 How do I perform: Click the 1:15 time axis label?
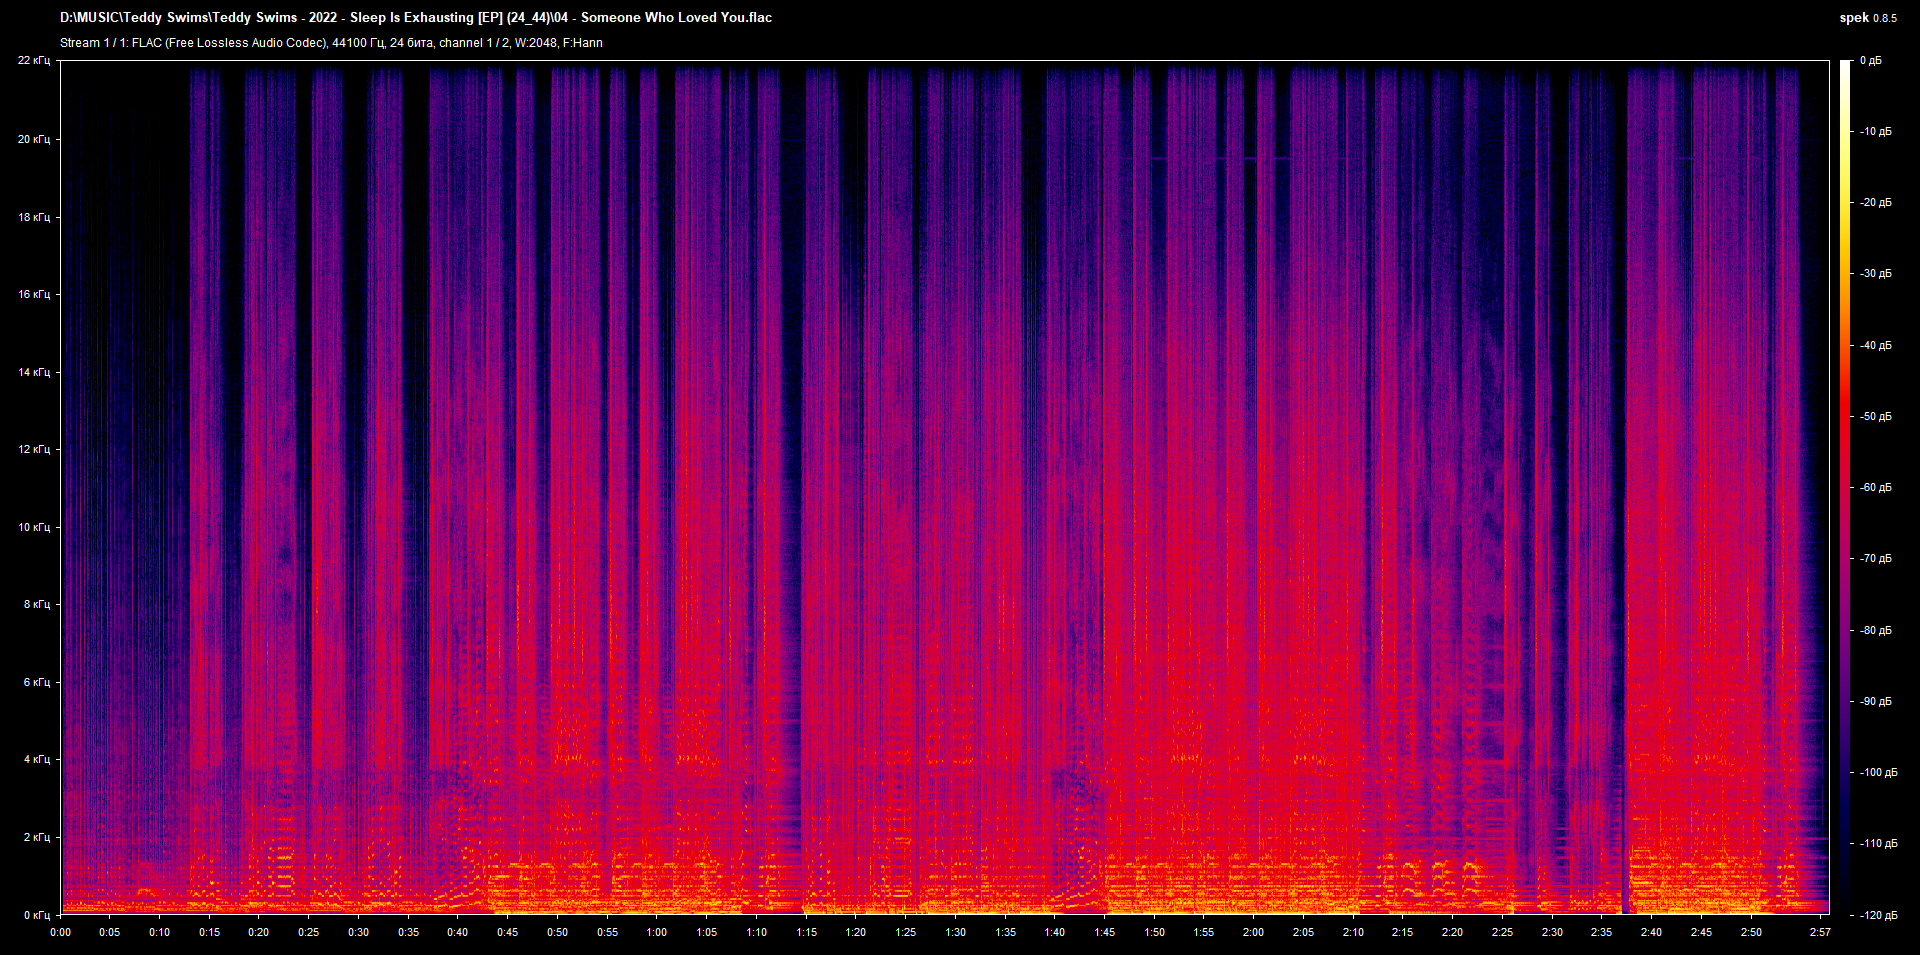pyautogui.click(x=806, y=932)
